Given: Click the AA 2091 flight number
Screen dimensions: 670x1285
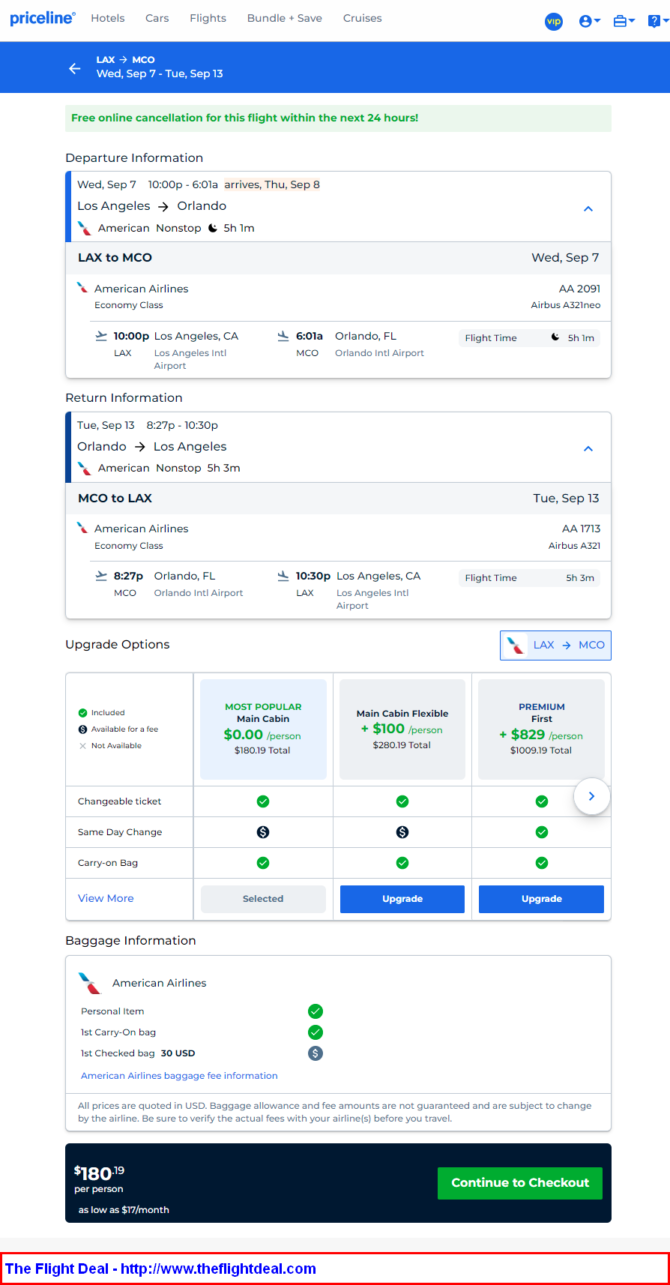Looking at the screenshot, I should [x=580, y=288].
